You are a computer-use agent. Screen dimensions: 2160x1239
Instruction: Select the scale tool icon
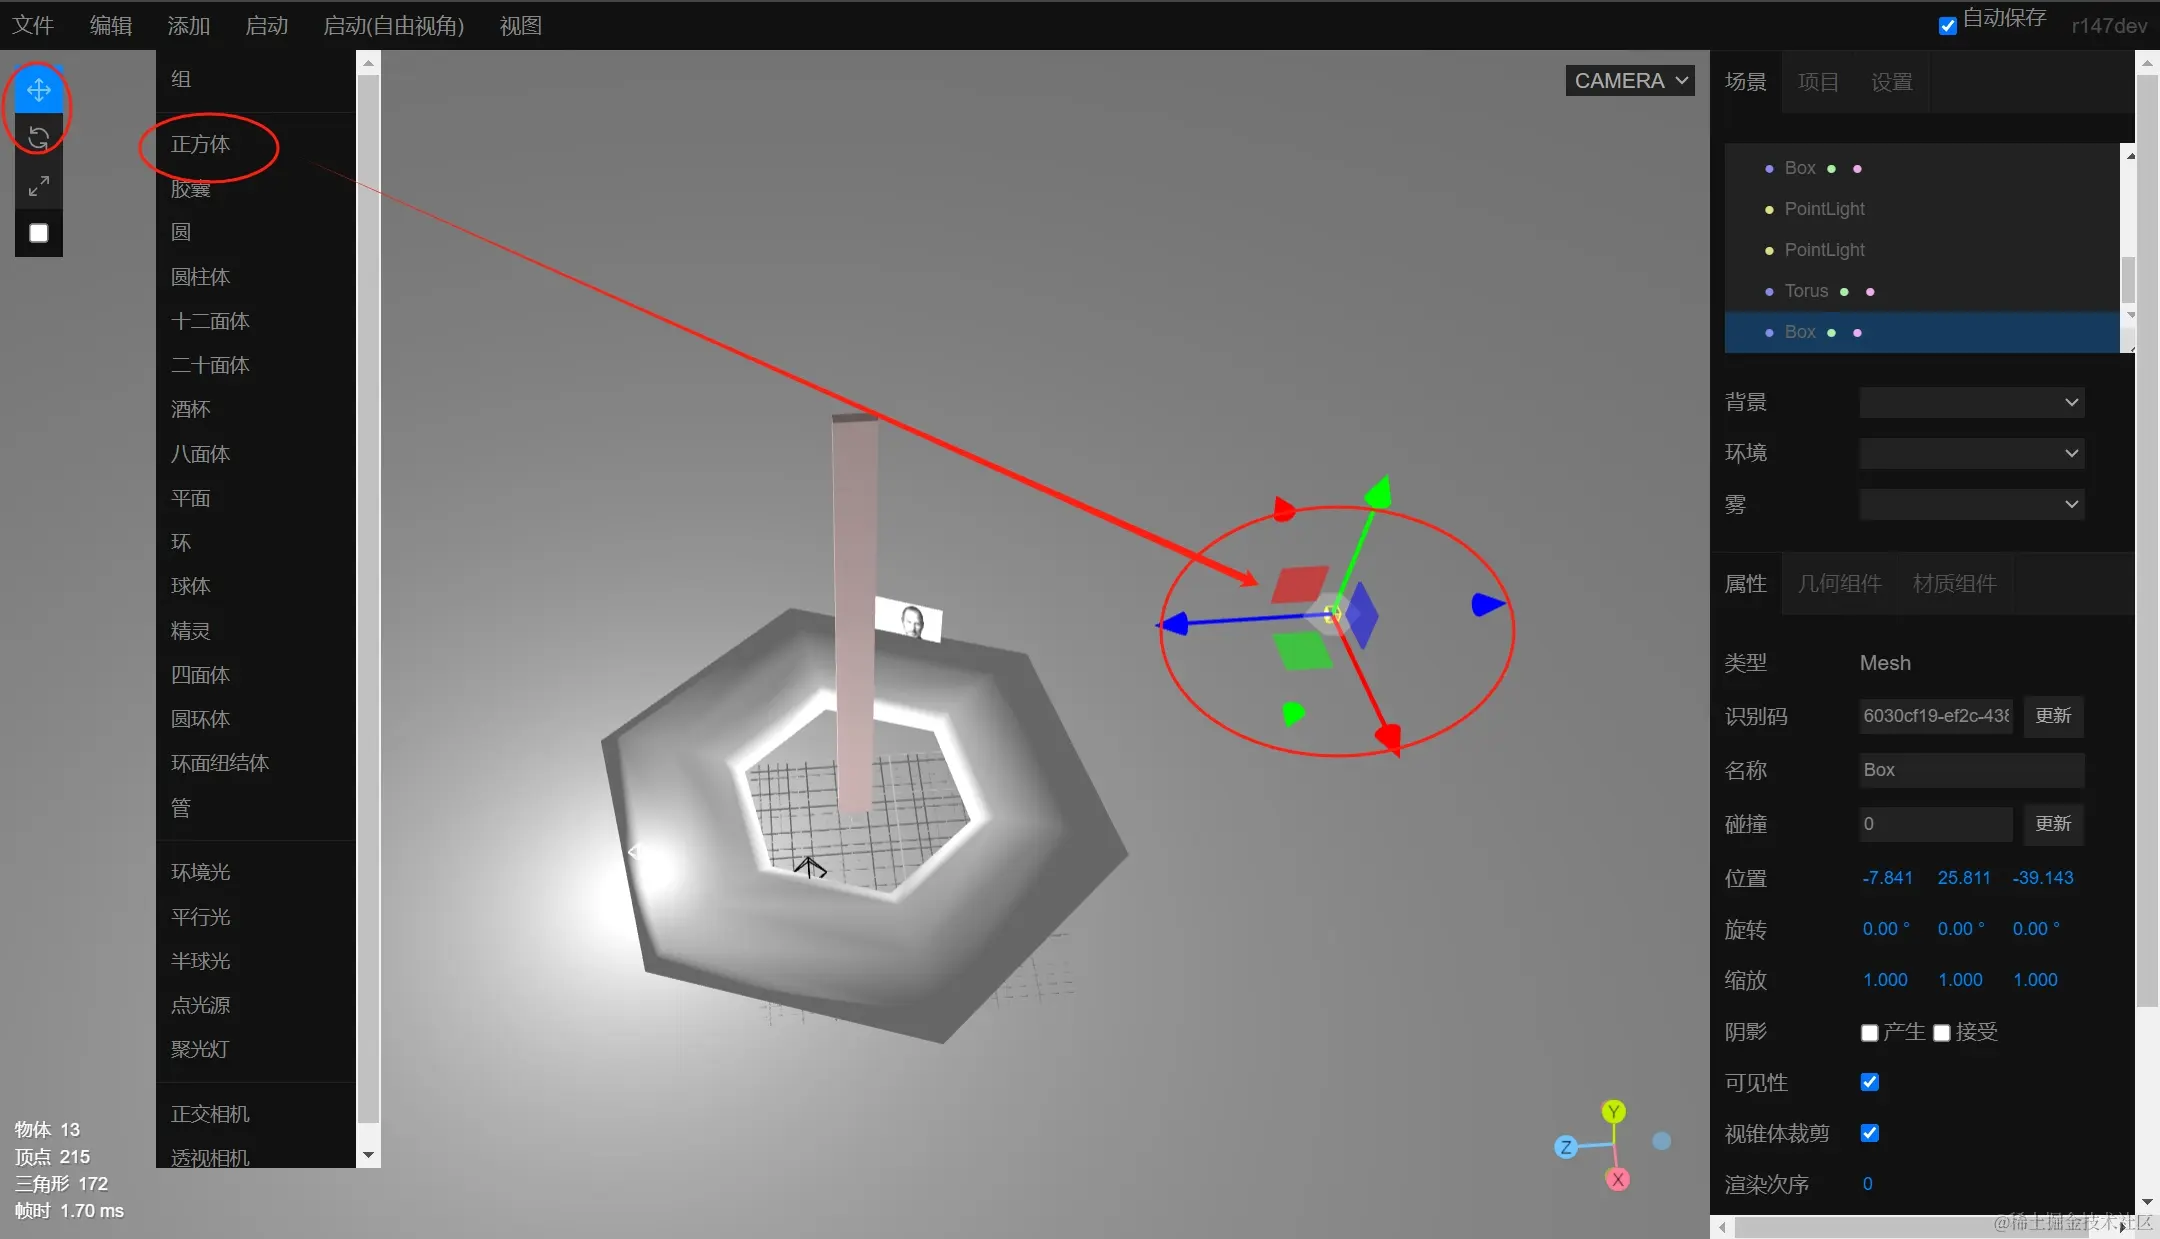pyautogui.click(x=39, y=186)
